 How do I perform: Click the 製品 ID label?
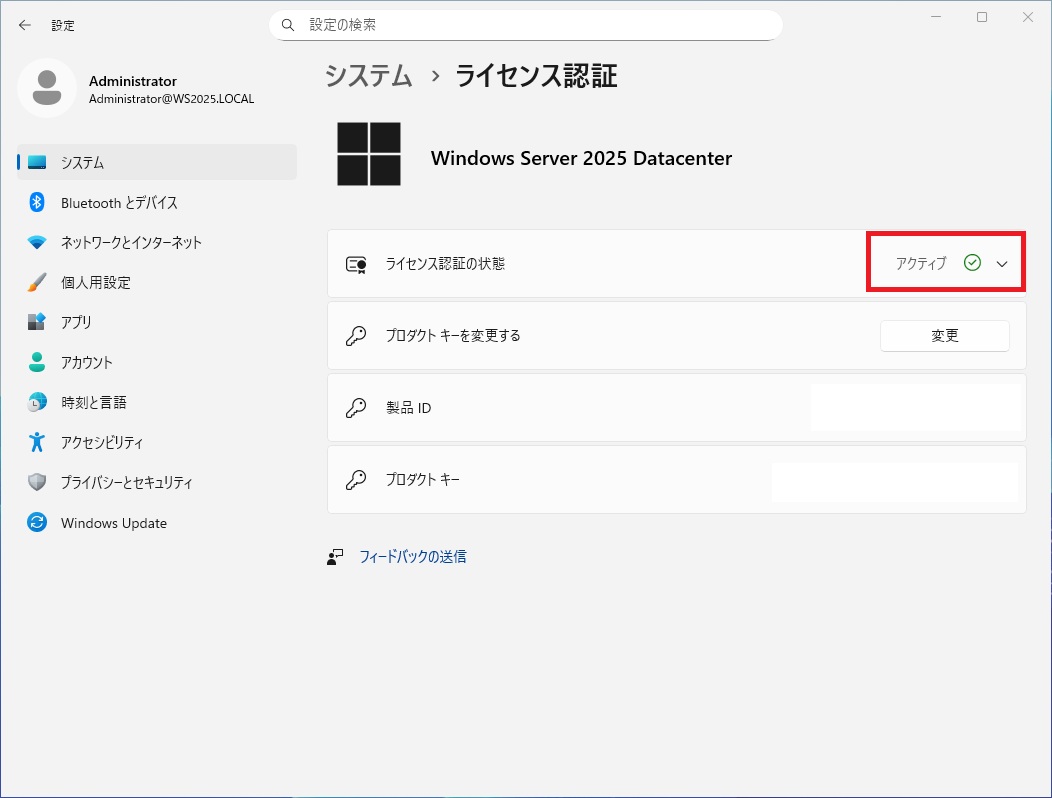point(408,407)
